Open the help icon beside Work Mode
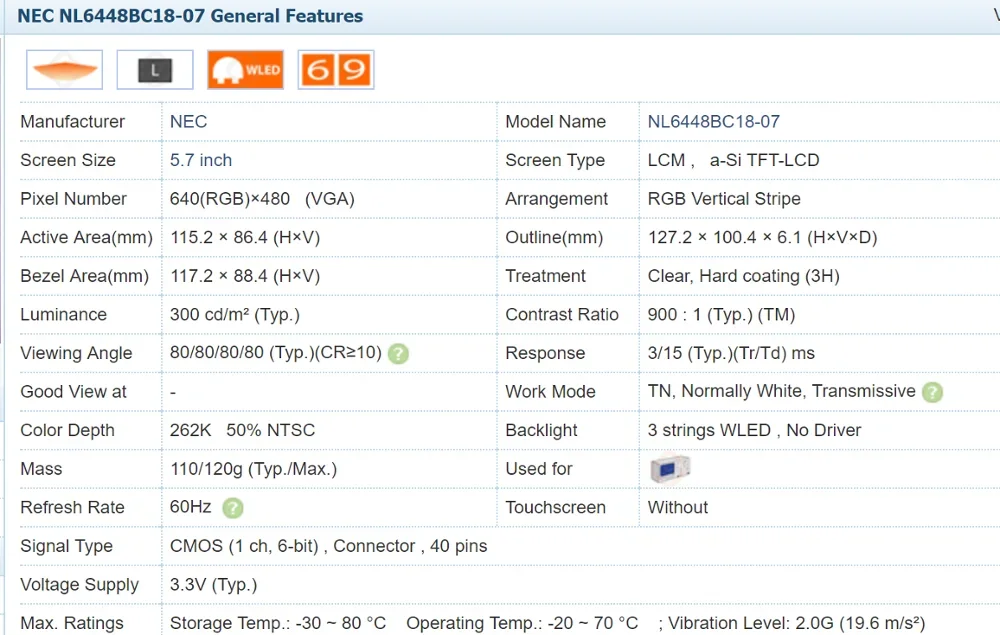The height and width of the screenshot is (635, 1000). point(932,392)
